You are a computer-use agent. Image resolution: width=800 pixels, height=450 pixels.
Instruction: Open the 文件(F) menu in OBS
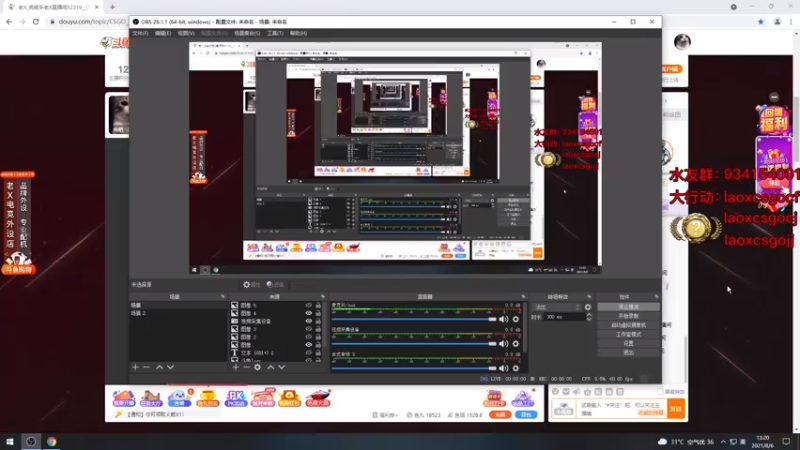(140, 33)
